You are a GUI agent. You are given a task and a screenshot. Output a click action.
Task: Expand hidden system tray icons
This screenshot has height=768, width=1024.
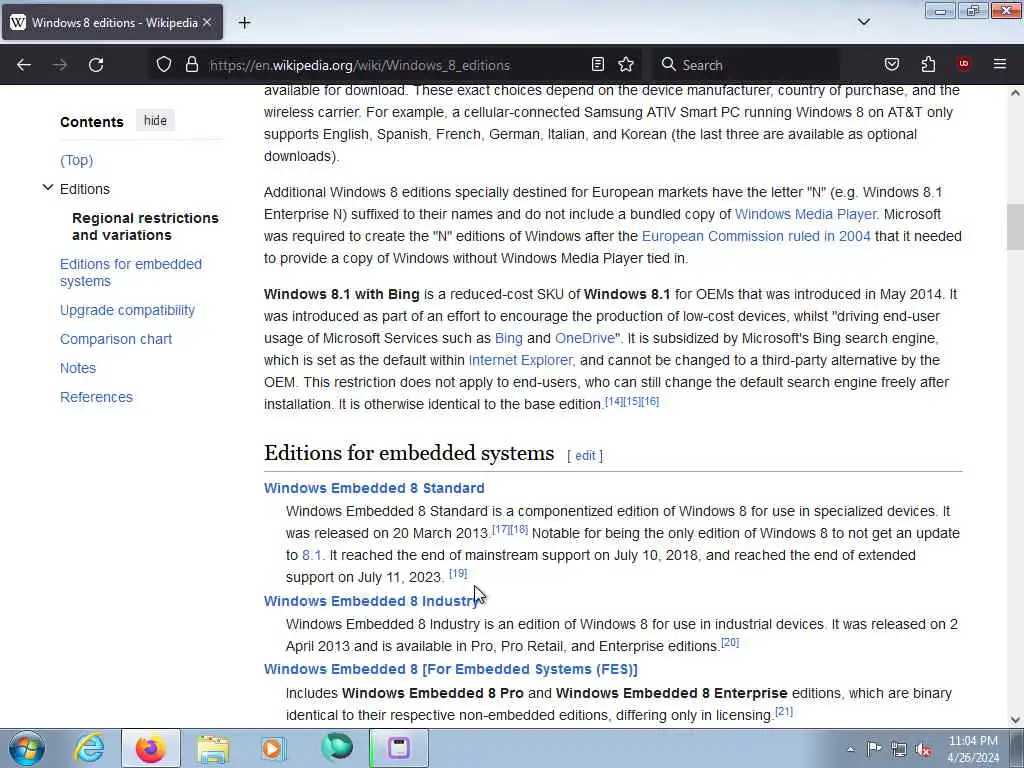pyautogui.click(x=850, y=749)
